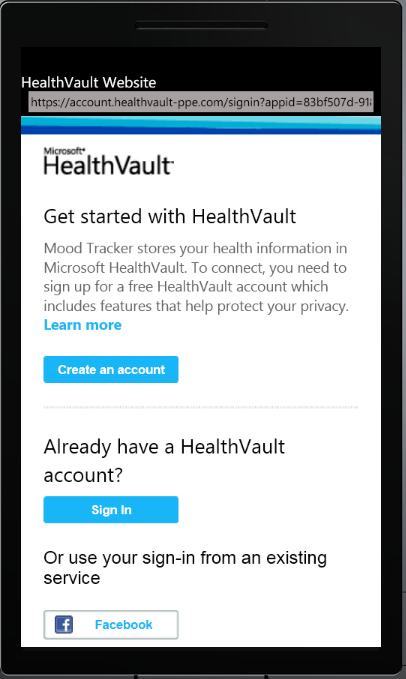Image resolution: width=406 pixels, height=679 pixels.
Task: Click the HealthVault logo wordmark
Action: tap(109, 165)
